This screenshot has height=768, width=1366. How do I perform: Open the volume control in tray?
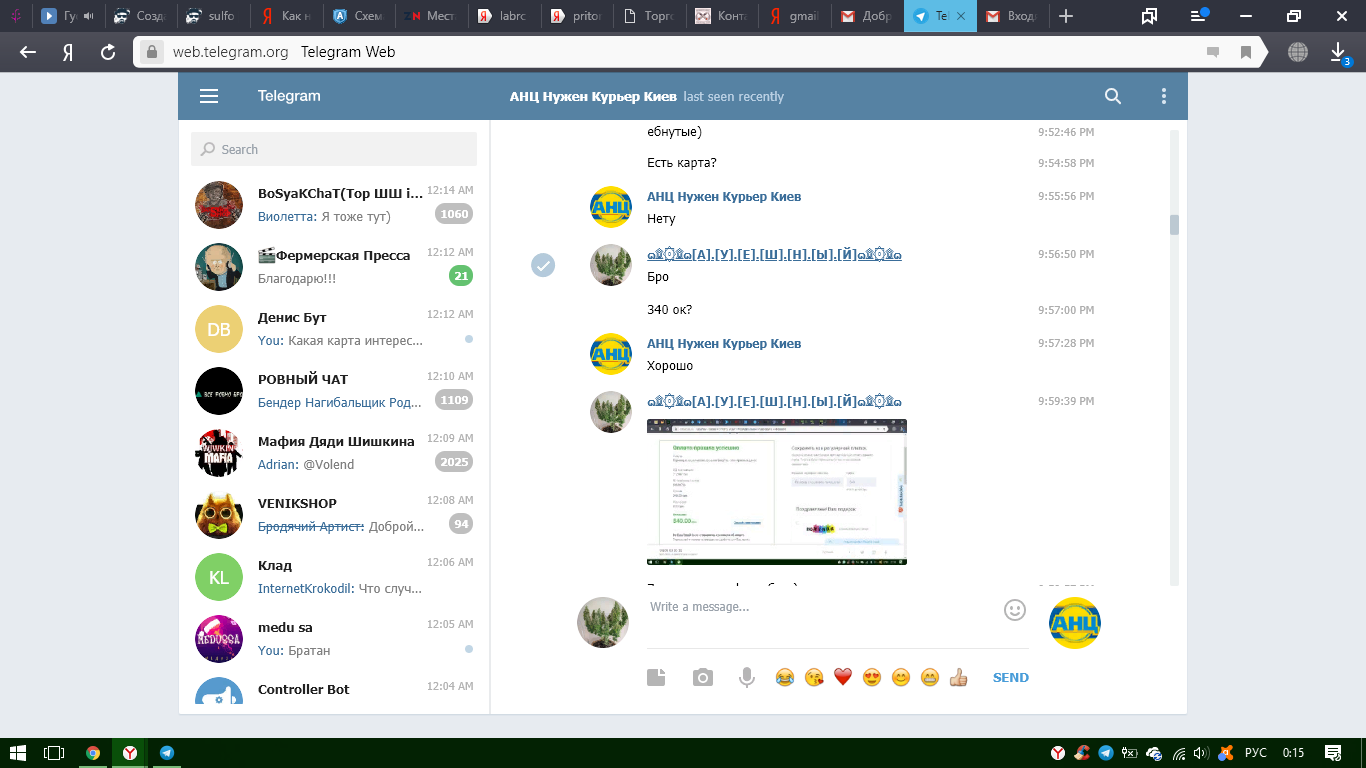point(1201,753)
